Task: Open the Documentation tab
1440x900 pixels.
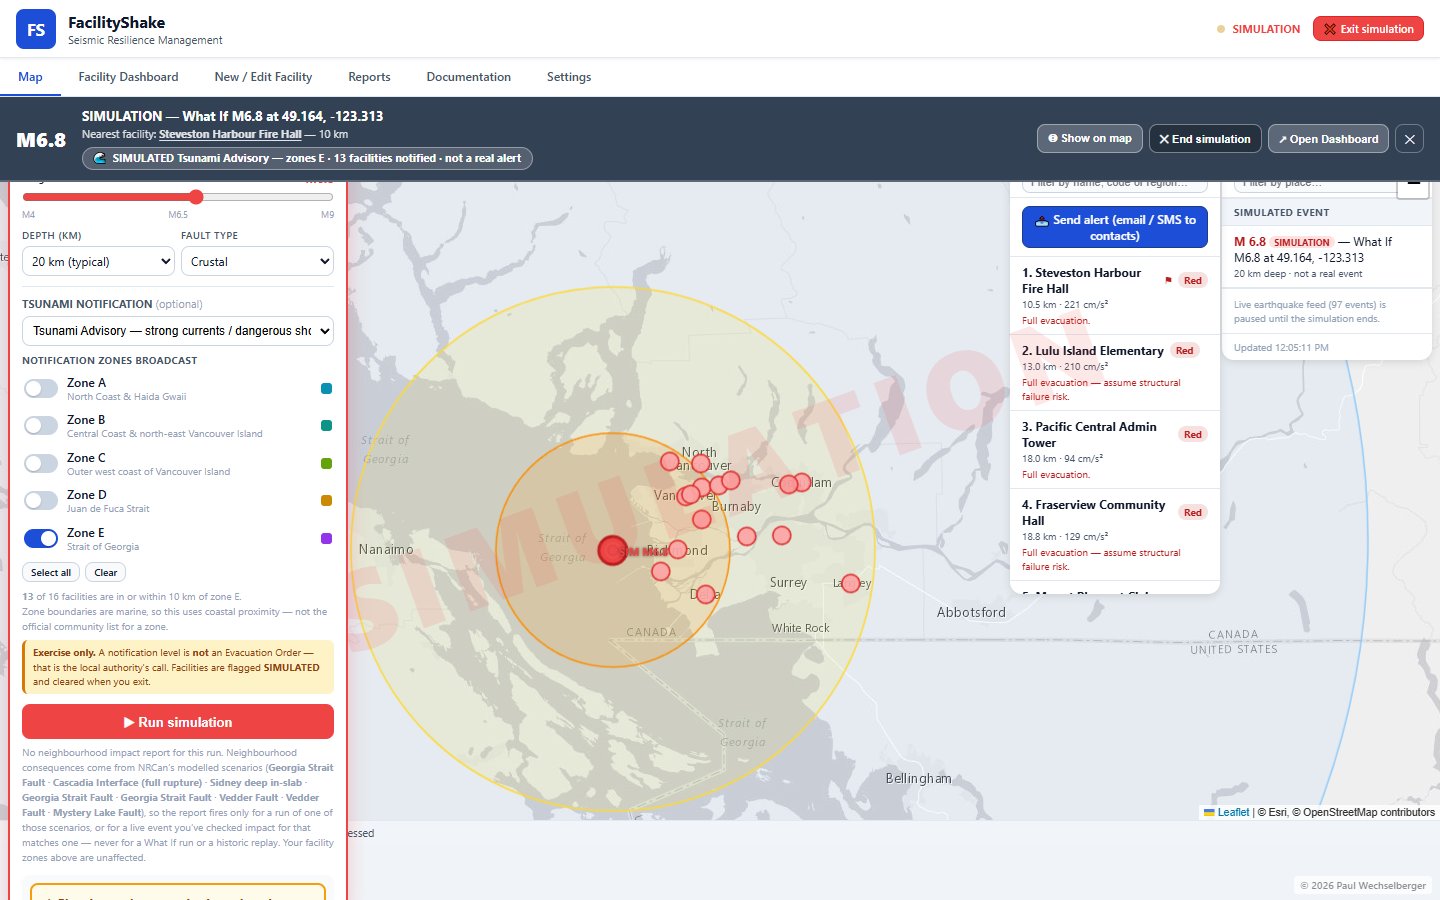Action: tap(468, 77)
